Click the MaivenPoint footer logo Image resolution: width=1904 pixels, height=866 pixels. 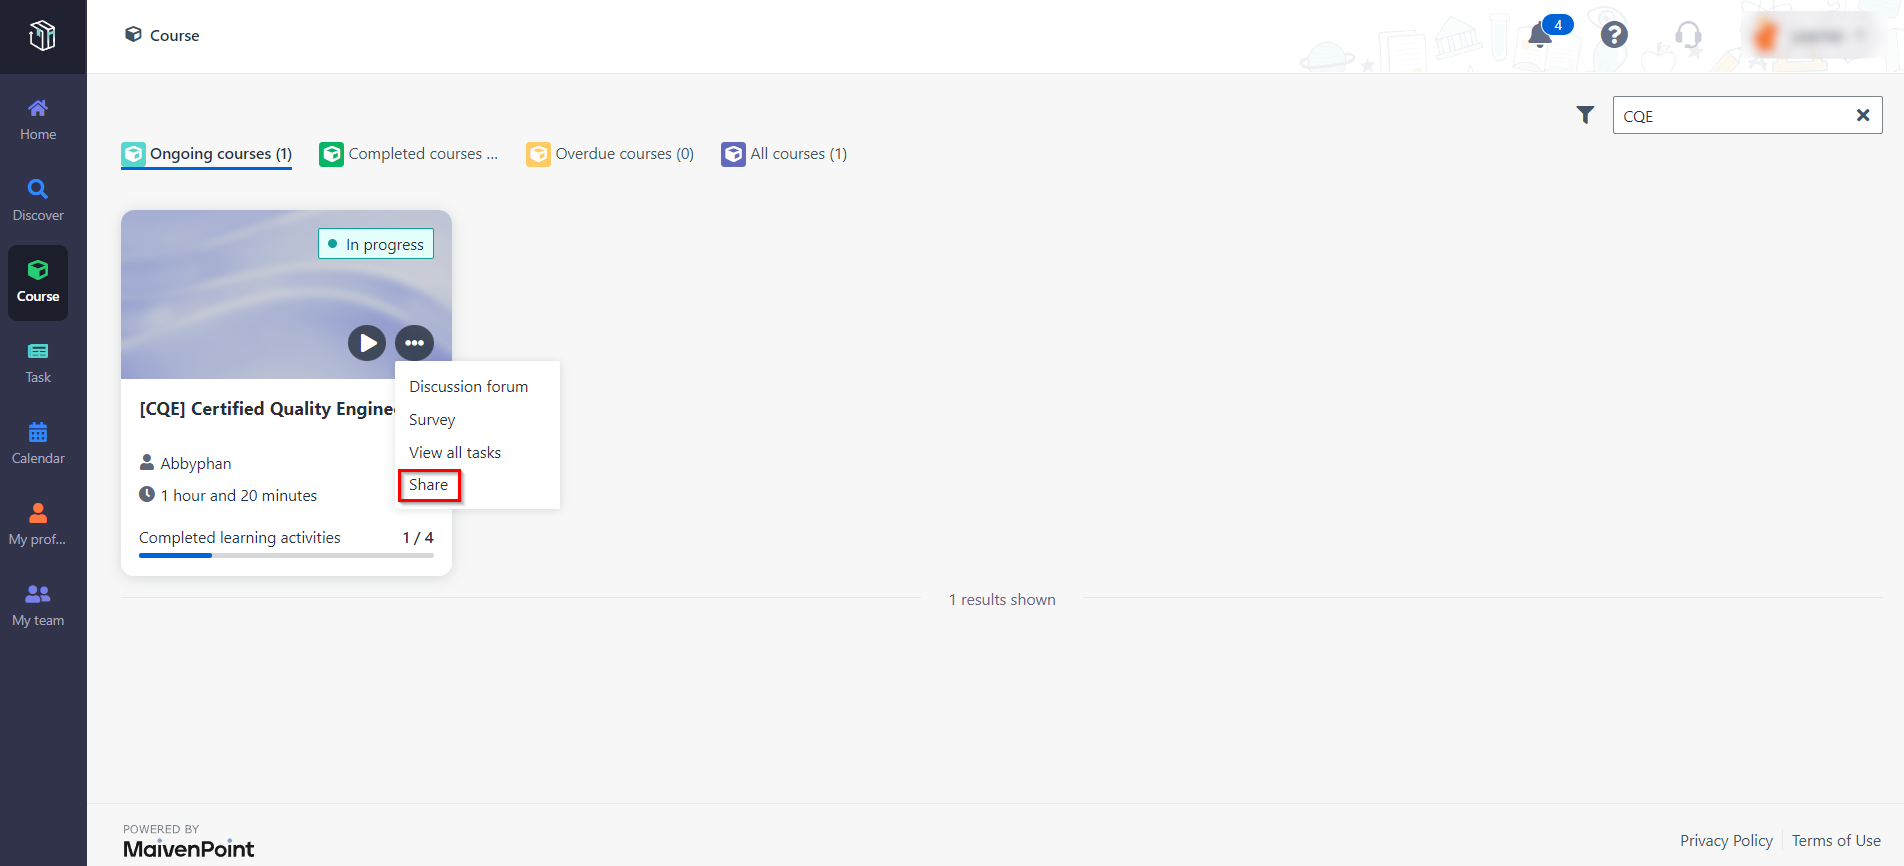click(188, 848)
